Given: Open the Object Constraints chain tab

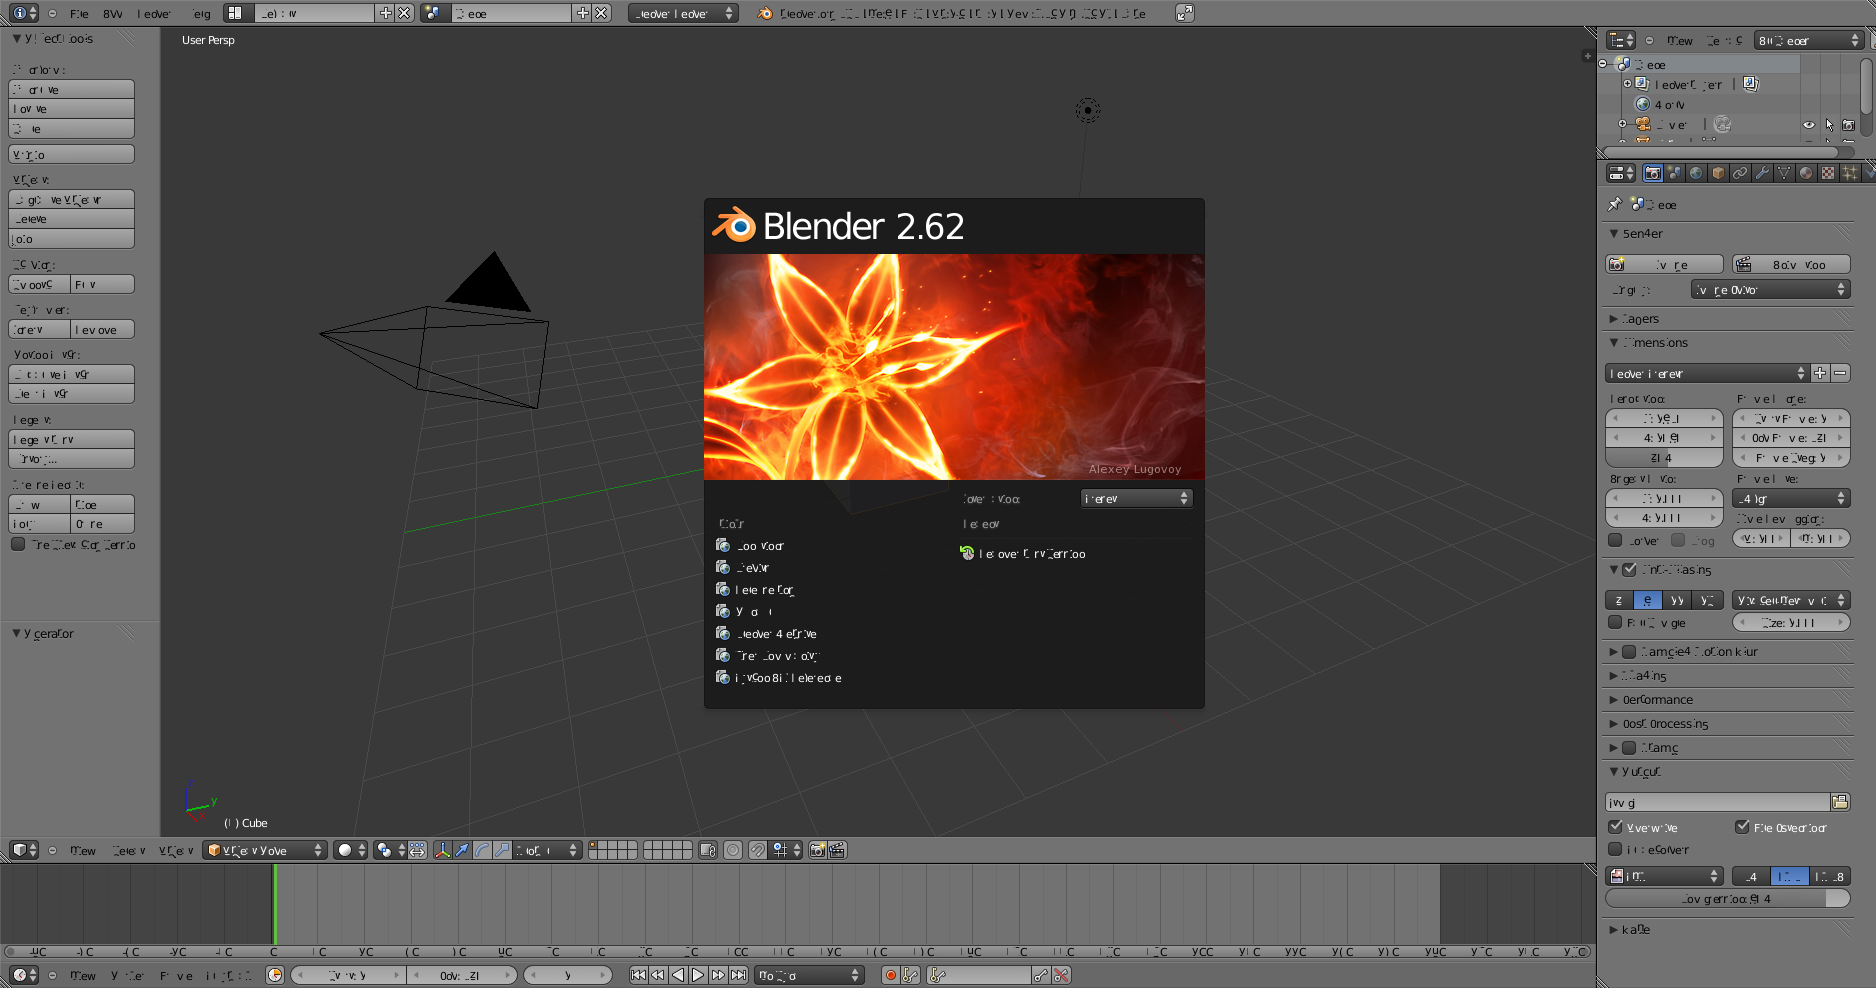Looking at the screenshot, I should (1740, 173).
